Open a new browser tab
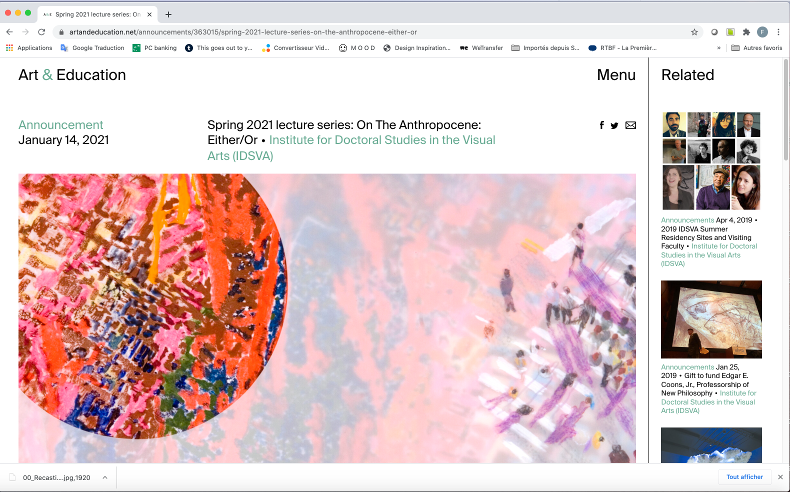Viewport: 790px width, 492px height. (x=168, y=14)
